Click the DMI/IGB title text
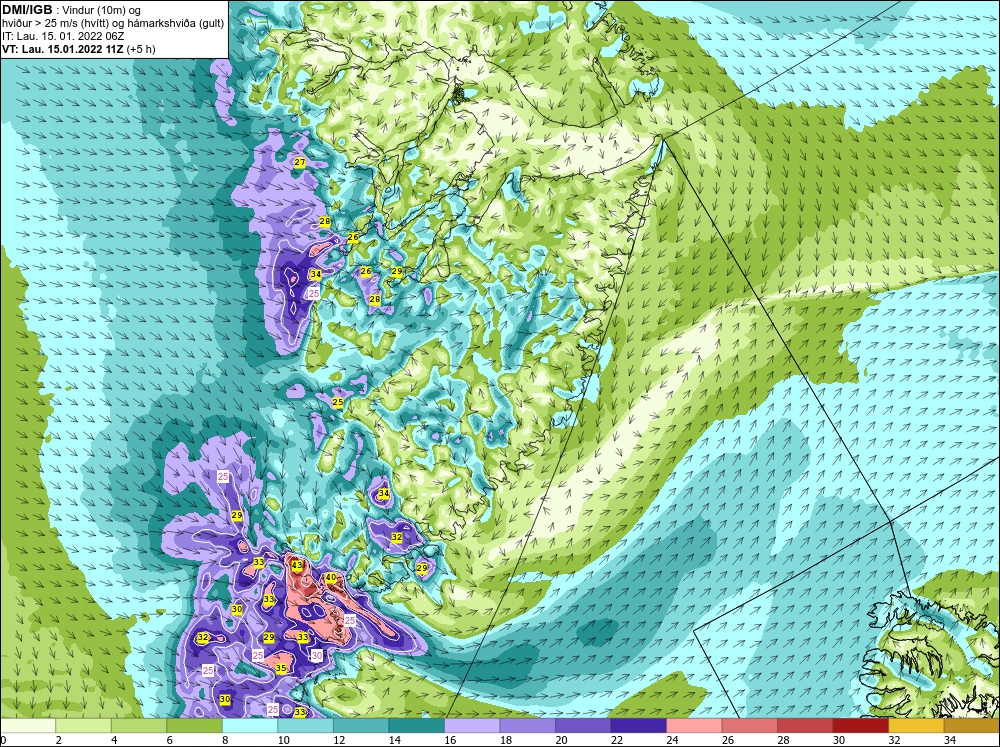The width and height of the screenshot is (1000, 747). (x=27, y=10)
